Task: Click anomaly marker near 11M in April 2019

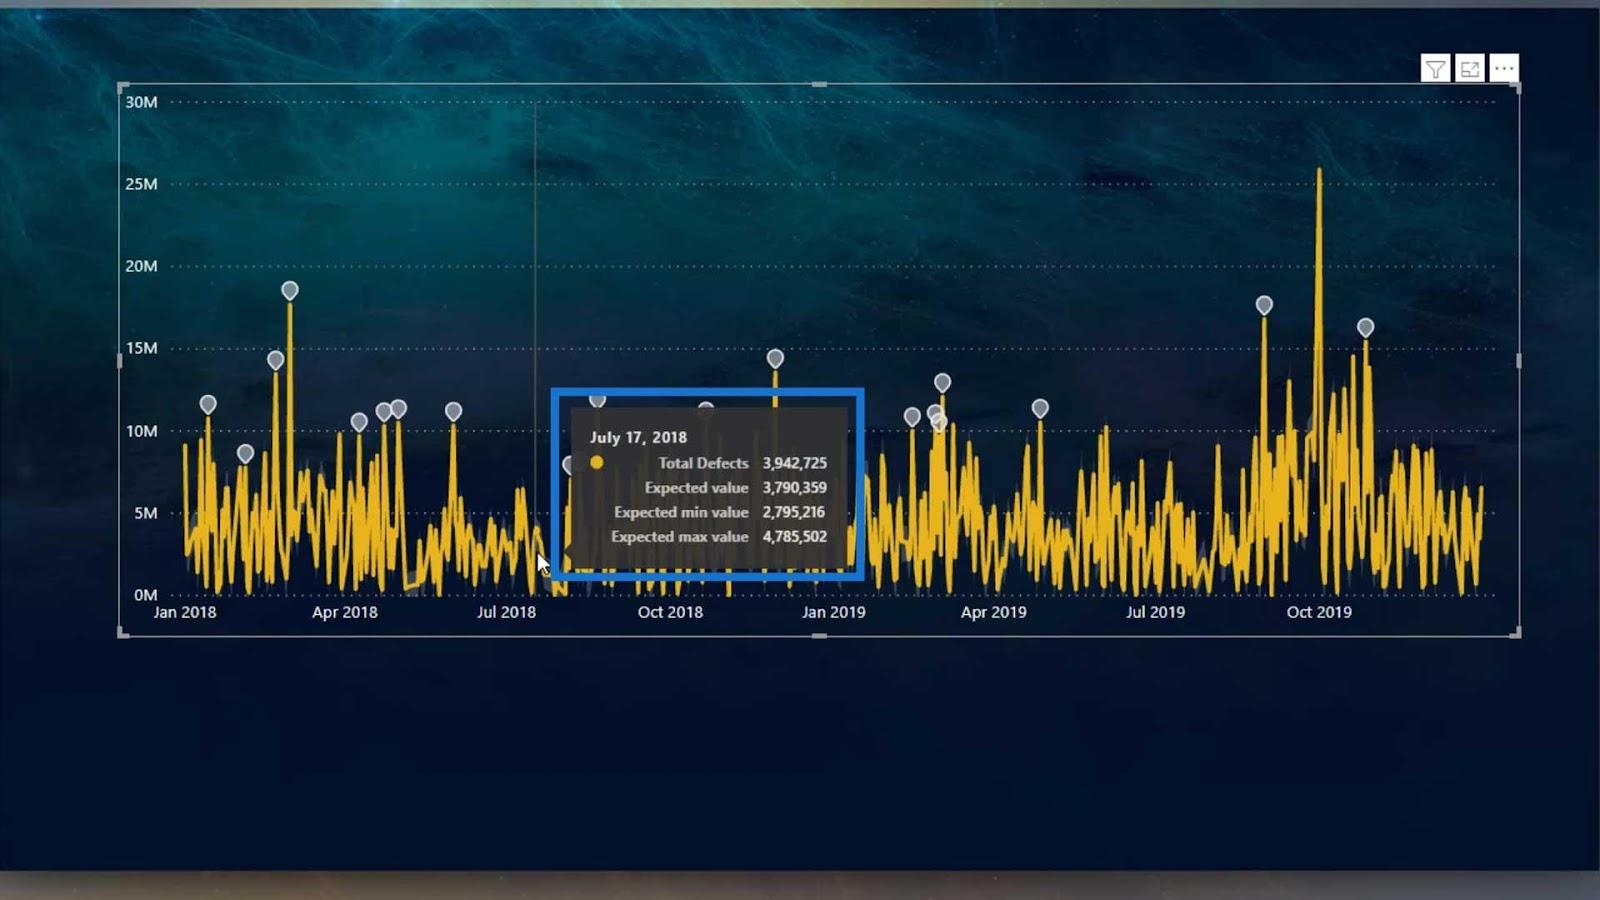Action: click(x=1040, y=408)
